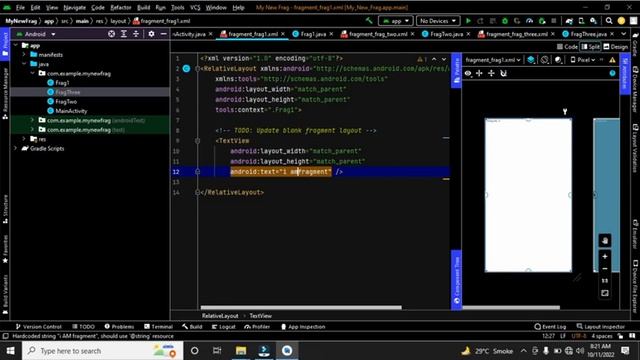This screenshot has height=360, width=640.
Task: Open the Device Manager phone icon in toolbar
Action: 581,21
